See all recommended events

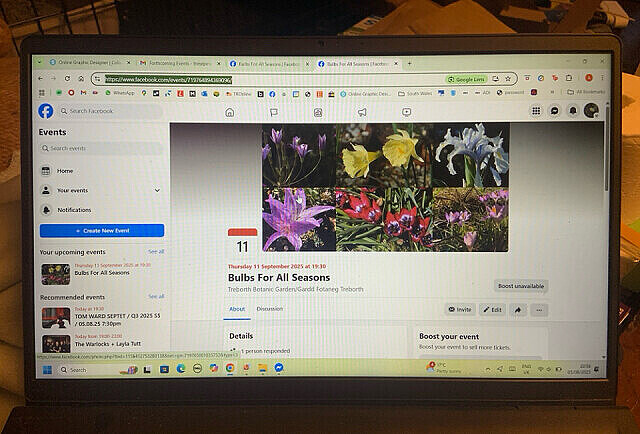[156, 296]
